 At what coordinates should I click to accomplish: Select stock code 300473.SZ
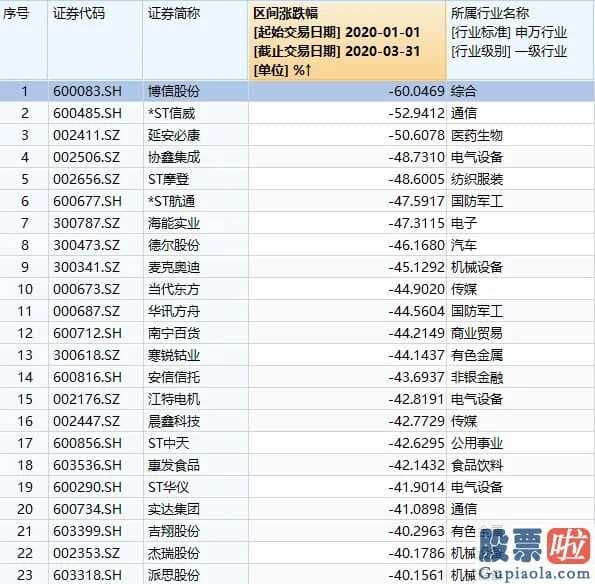coord(87,246)
